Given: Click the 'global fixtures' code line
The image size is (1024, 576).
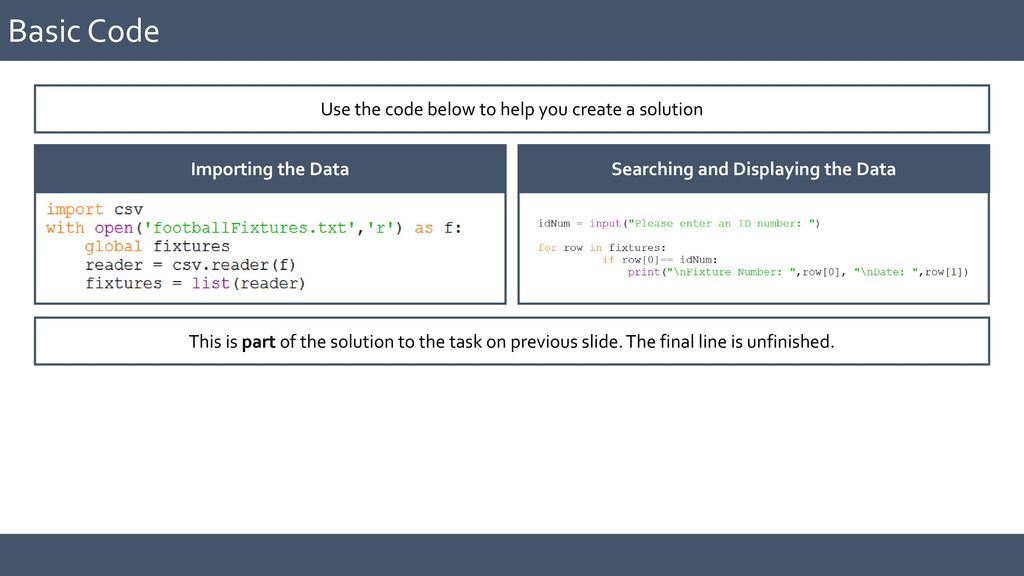Looking at the screenshot, I should [157, 246].
